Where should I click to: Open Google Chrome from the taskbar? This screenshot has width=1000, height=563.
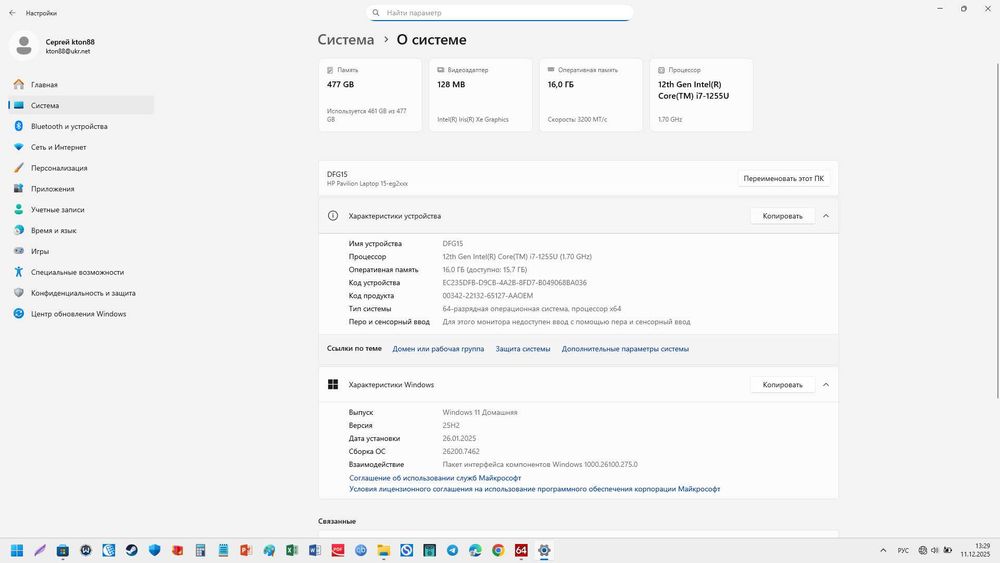[x=498, y=550]
